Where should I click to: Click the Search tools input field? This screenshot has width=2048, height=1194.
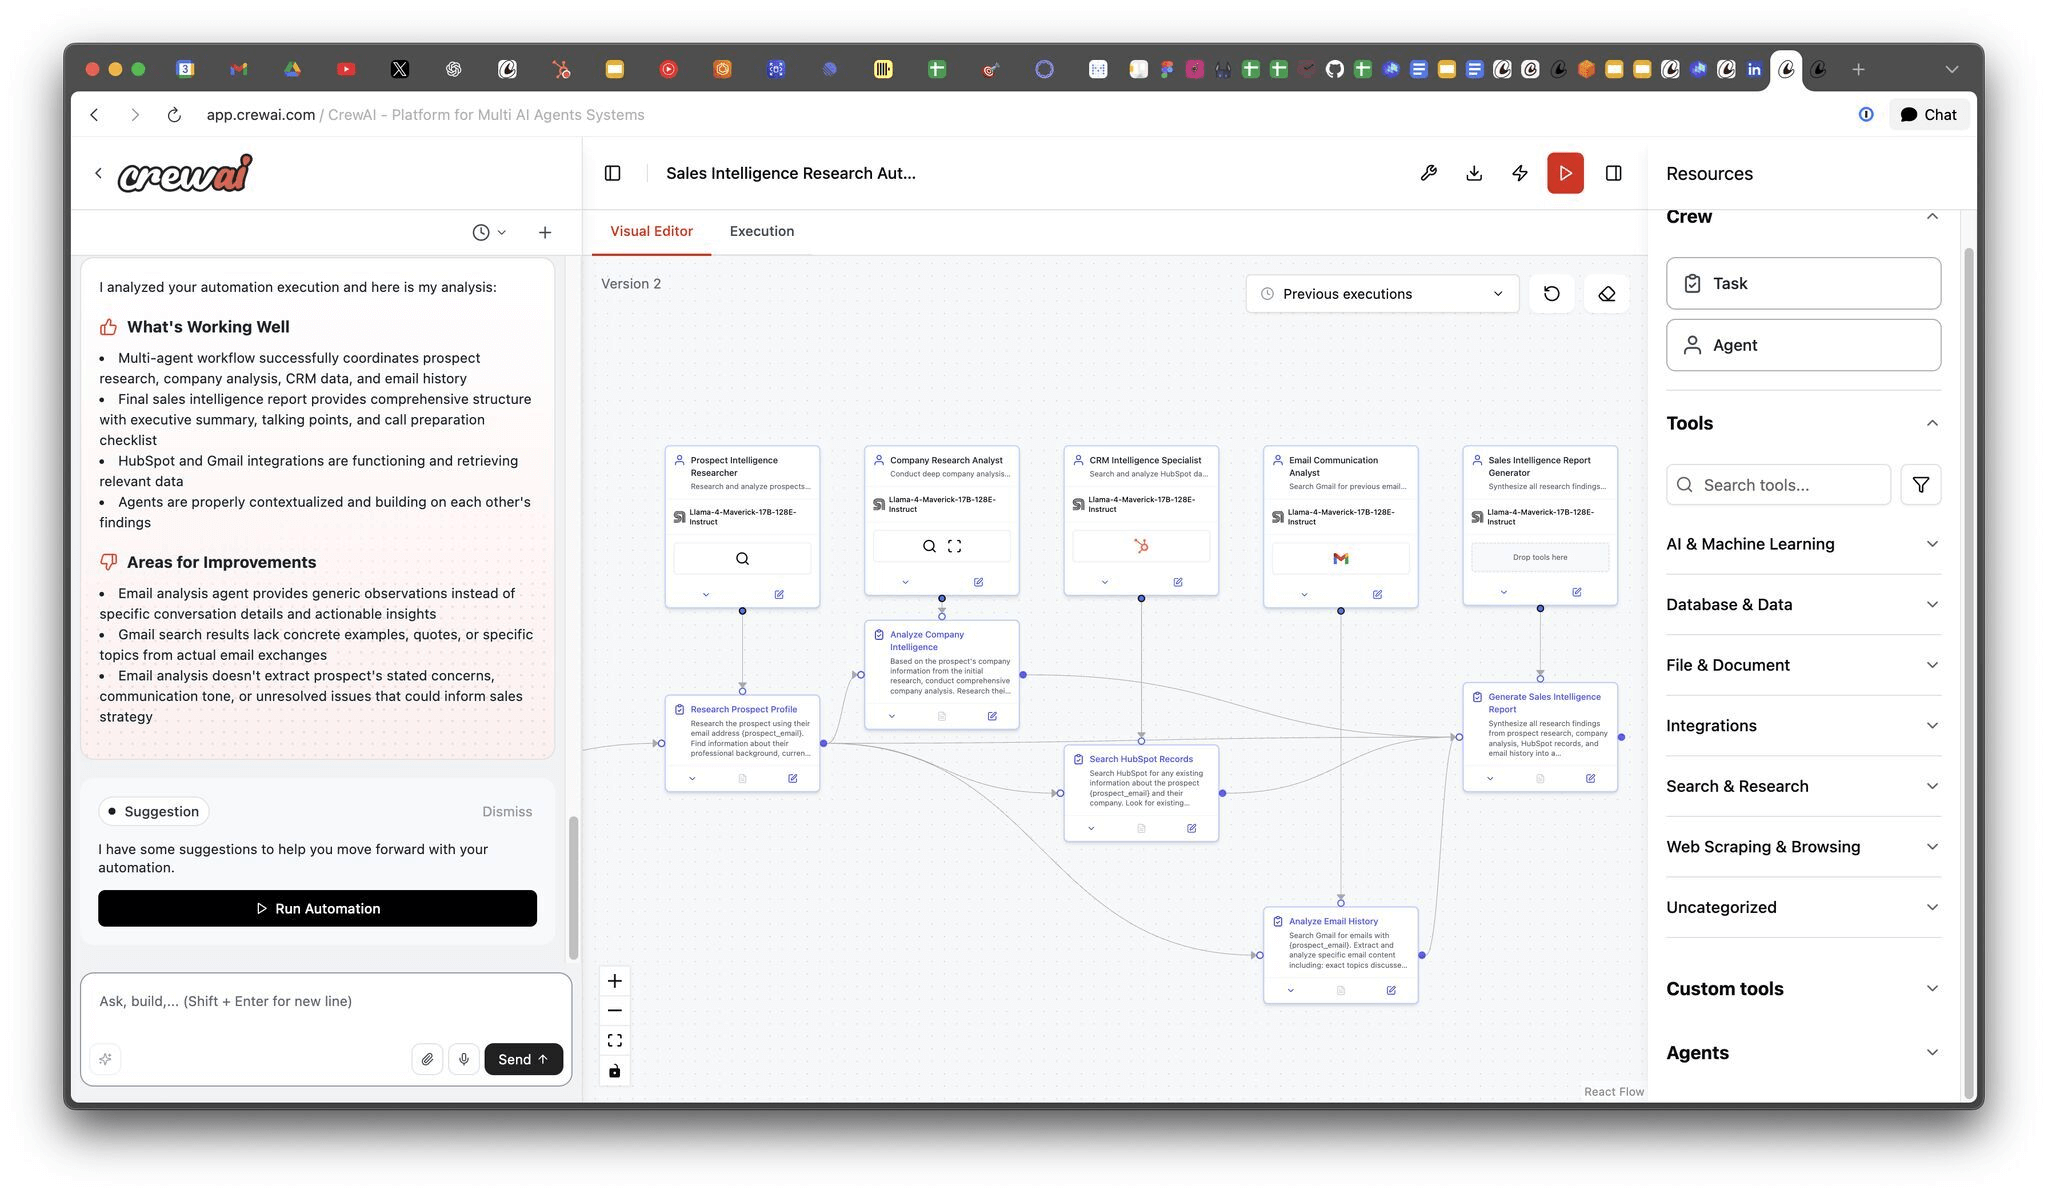click(1778, 485)
